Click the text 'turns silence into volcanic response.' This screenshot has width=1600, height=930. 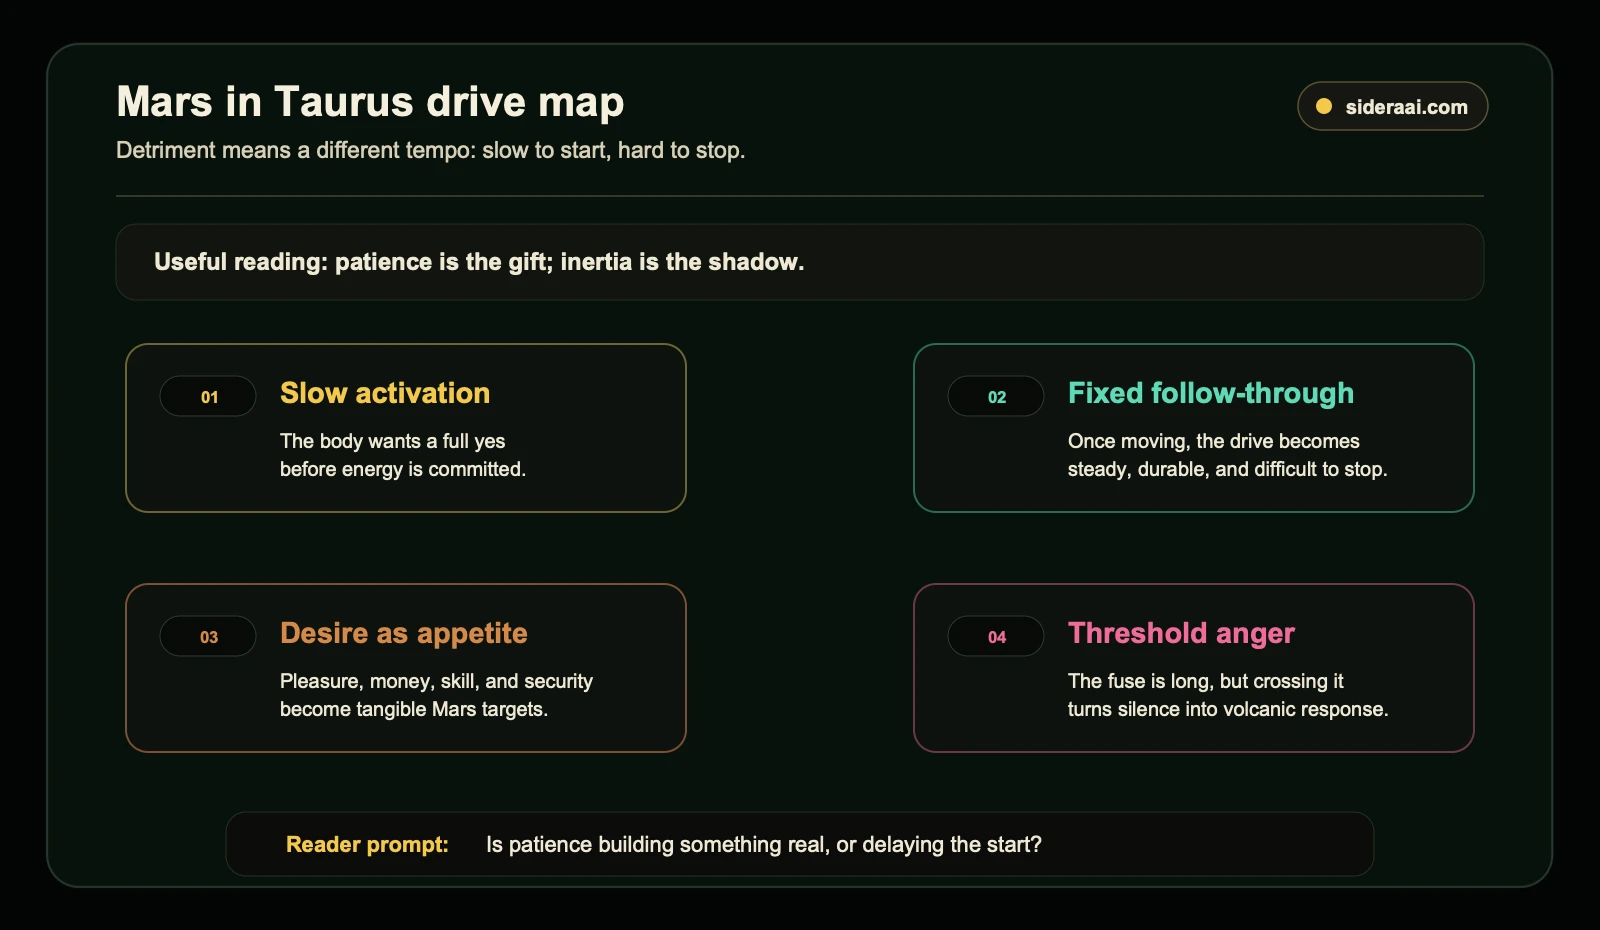tap(1228, 709)
